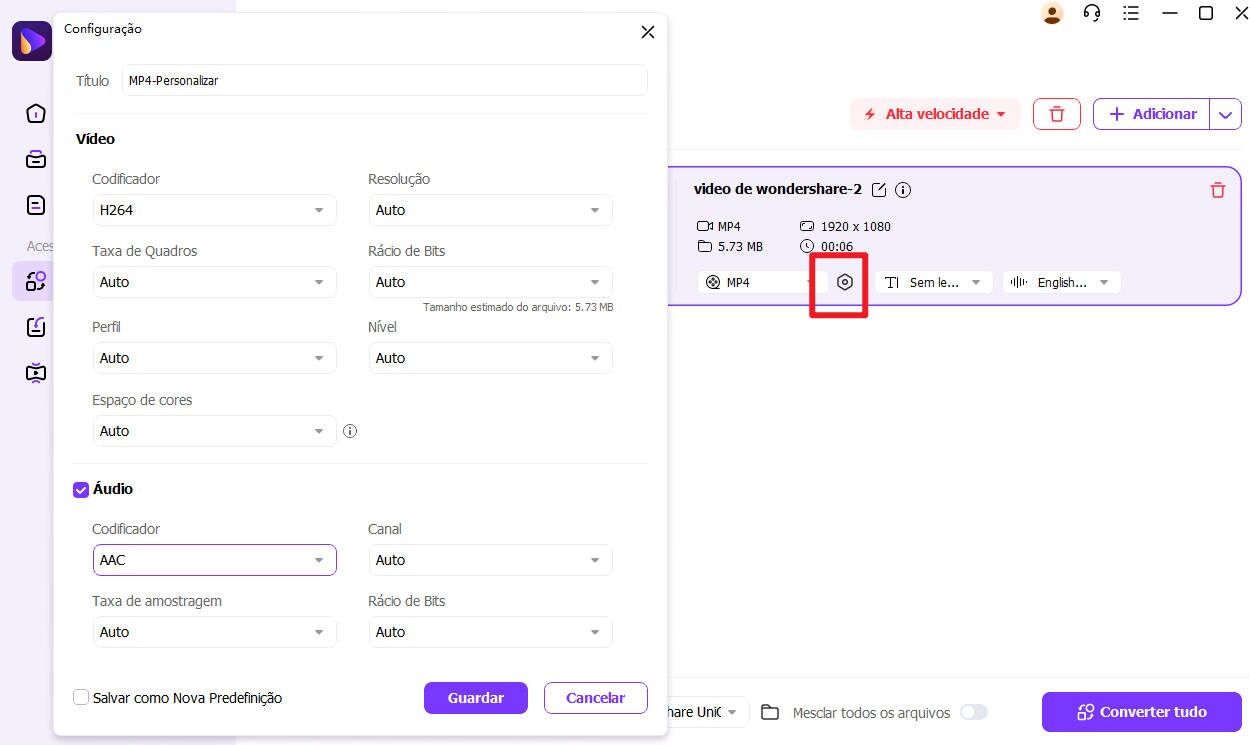Show info for video de wondershare-2
The width and height of the screenshot is (1250, 745).
click(x=903, y=190)
